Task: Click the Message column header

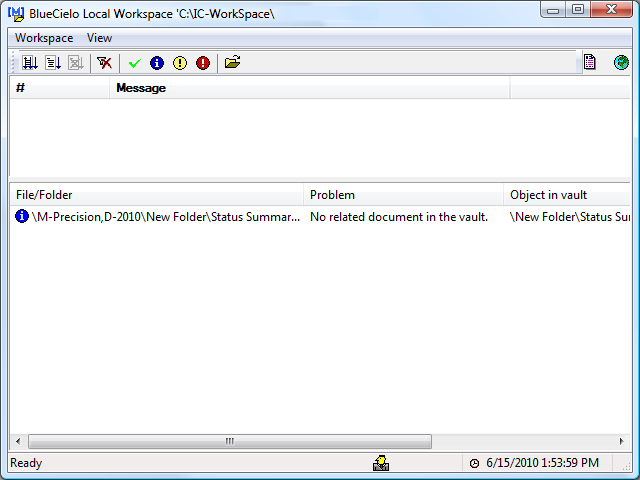Action: [x=309, y=88]
